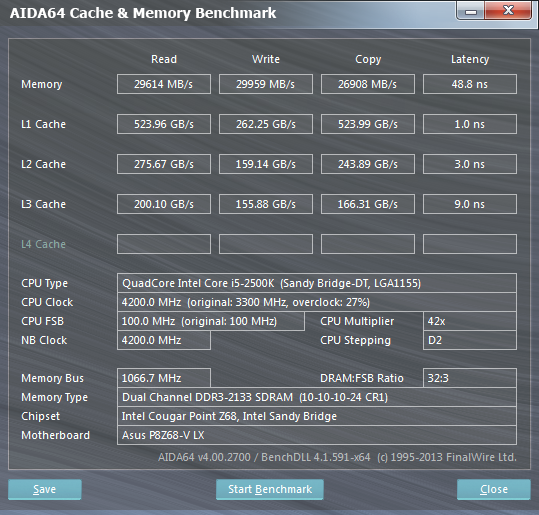Click the DRAM:FSB Ratio 32:3 value
Screen dimensions: 539x515
tap(470, 378)
